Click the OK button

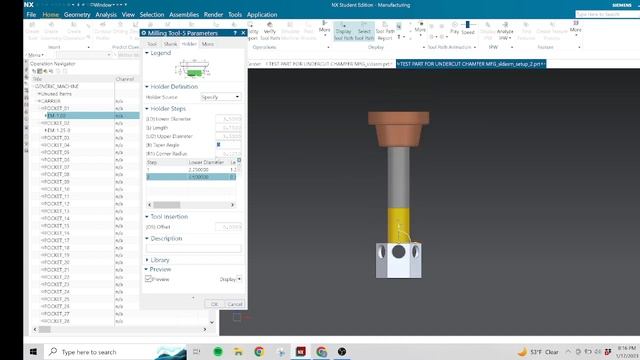point(214,304)
